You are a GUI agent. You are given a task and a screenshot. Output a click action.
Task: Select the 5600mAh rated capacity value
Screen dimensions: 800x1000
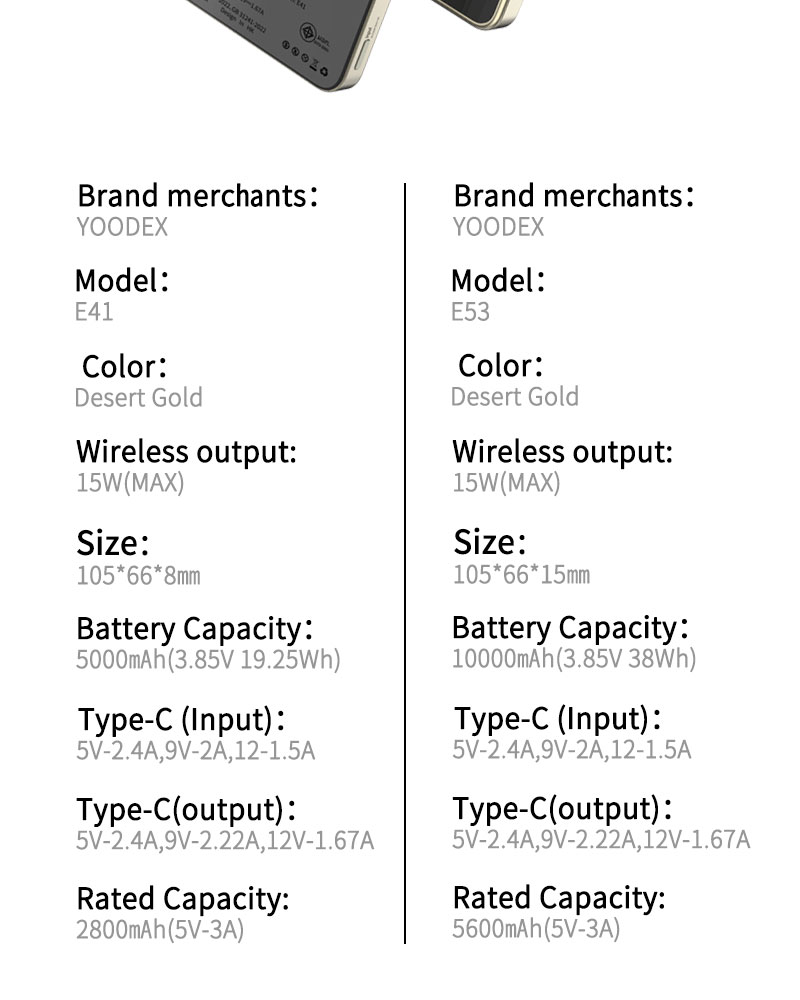(536, 929)
